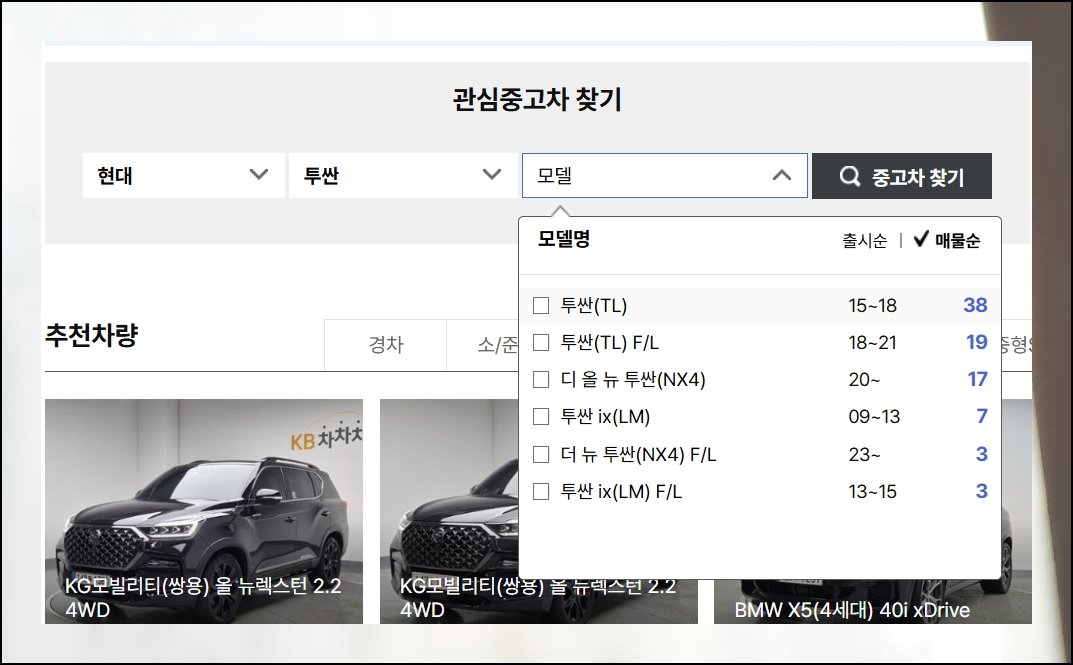Sort models by 매물순
This screenshot has height=665, width=1073.
pyautogui.click(x=957, y=241)
